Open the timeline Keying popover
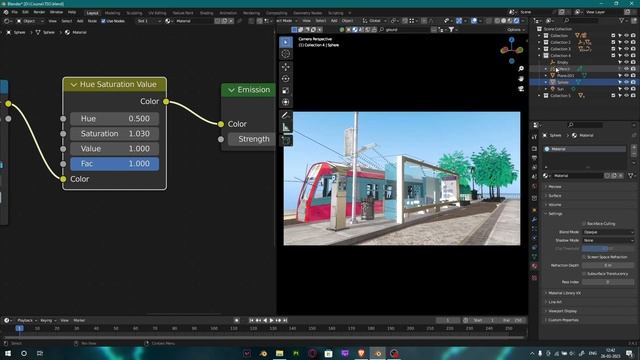 pyautogui.click(x=48, y=320)
